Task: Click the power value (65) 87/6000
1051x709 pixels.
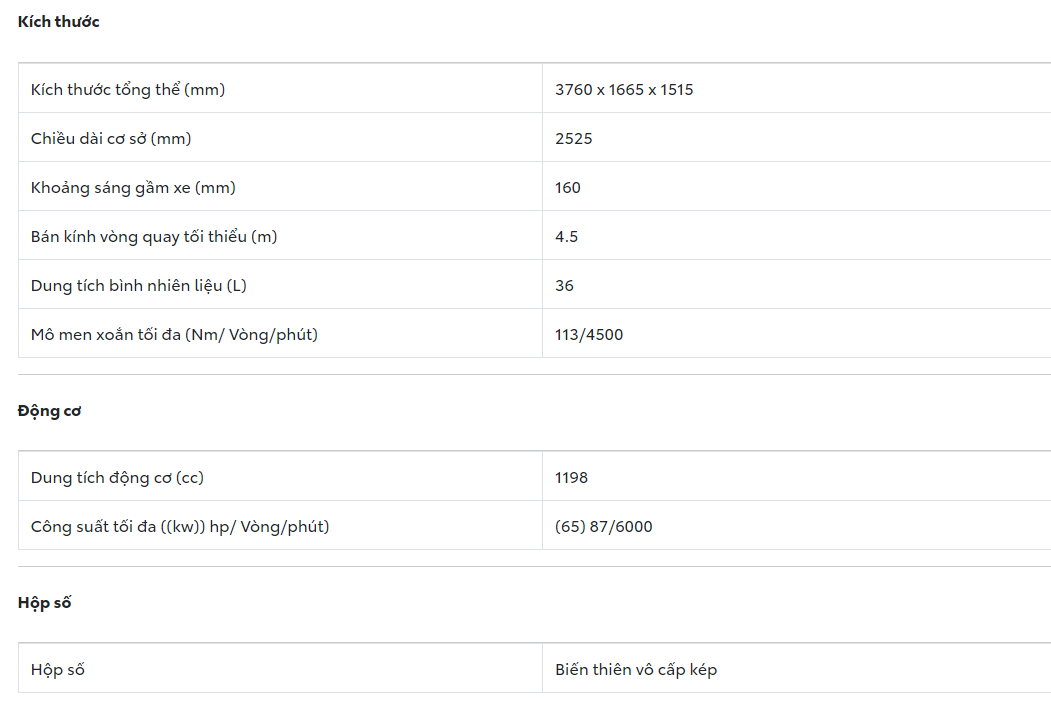Action: [604, 527]
